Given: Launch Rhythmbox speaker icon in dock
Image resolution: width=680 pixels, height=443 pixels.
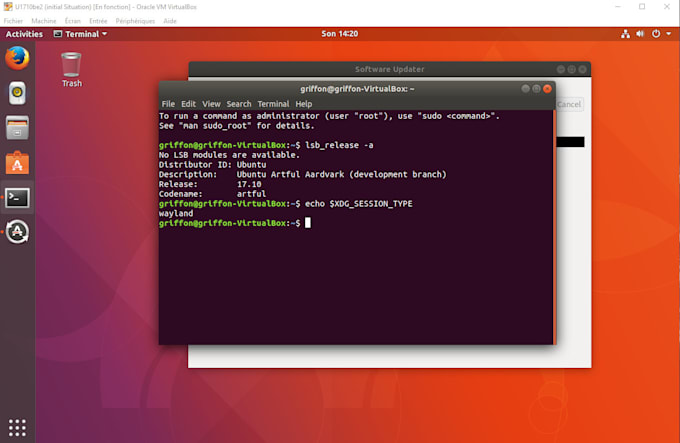Looking at the screenshot, I should (17, 93).
